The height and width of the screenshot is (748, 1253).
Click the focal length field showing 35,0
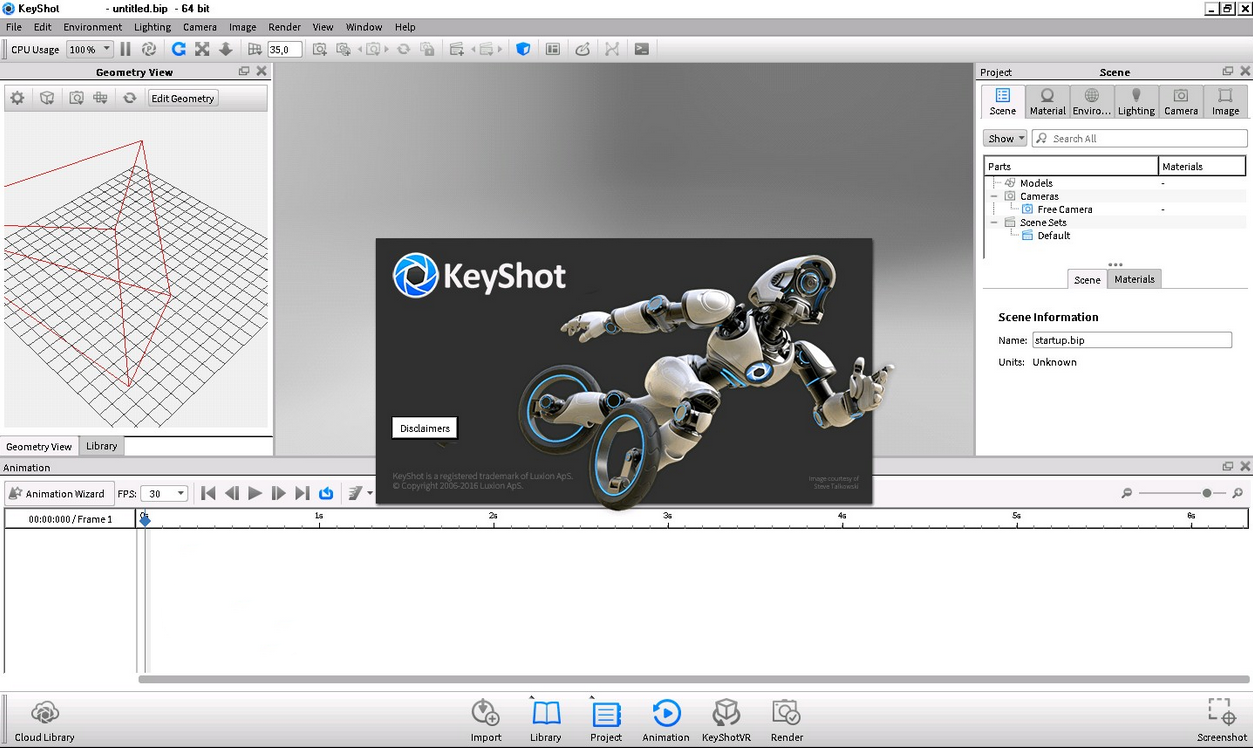point(284,49)
